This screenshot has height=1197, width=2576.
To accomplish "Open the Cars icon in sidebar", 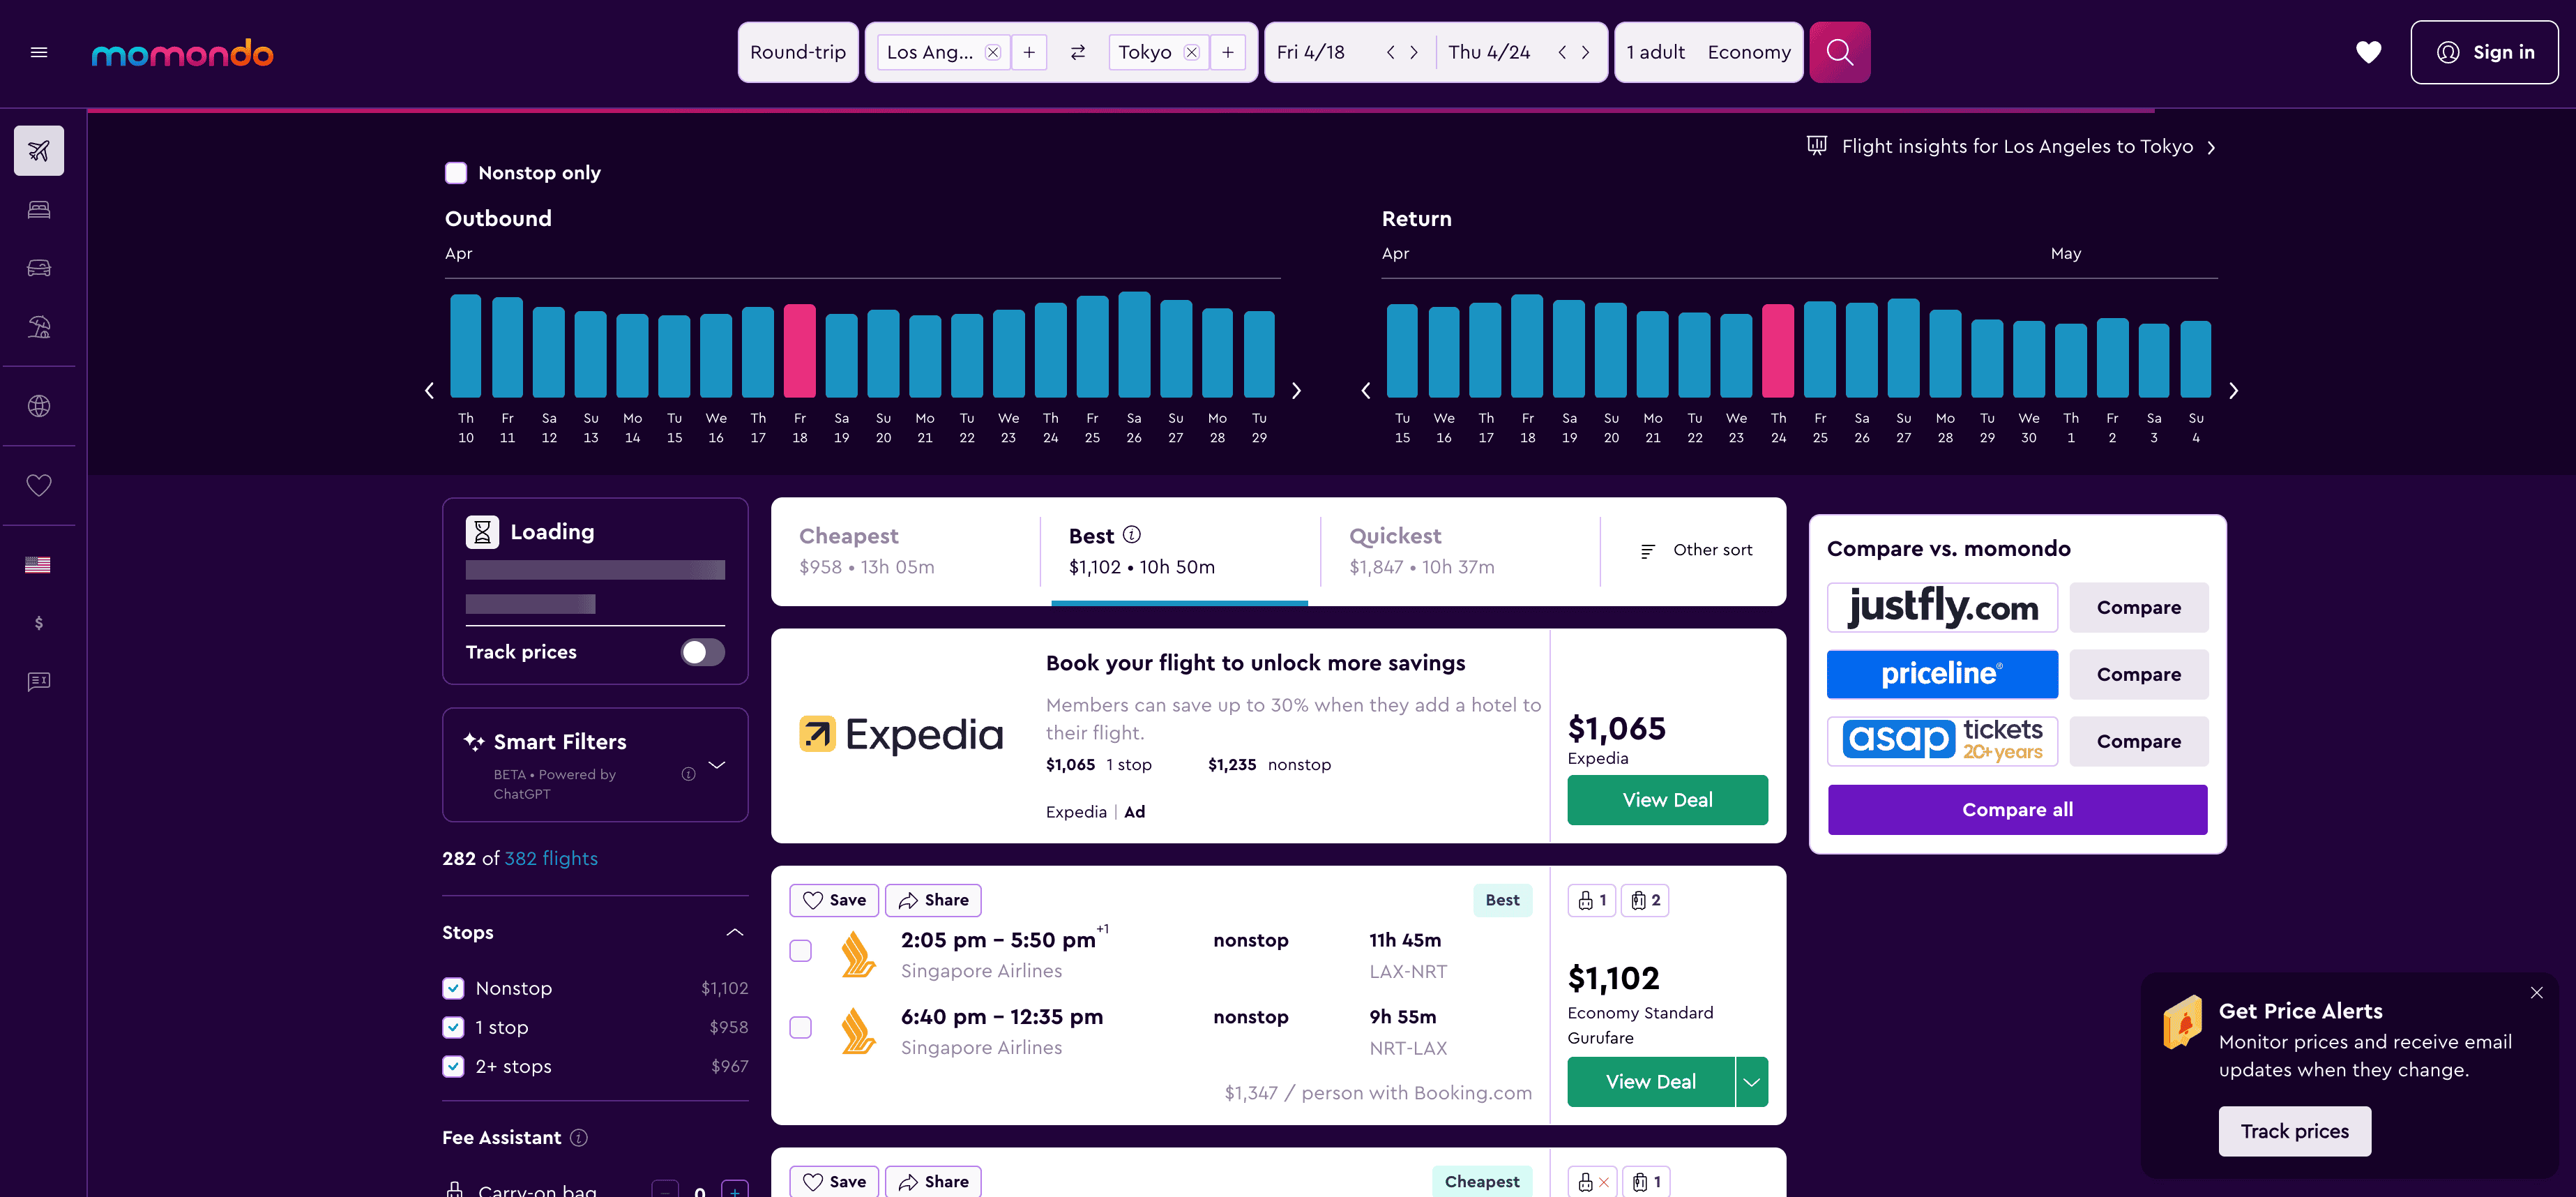I will click(39, 268).
